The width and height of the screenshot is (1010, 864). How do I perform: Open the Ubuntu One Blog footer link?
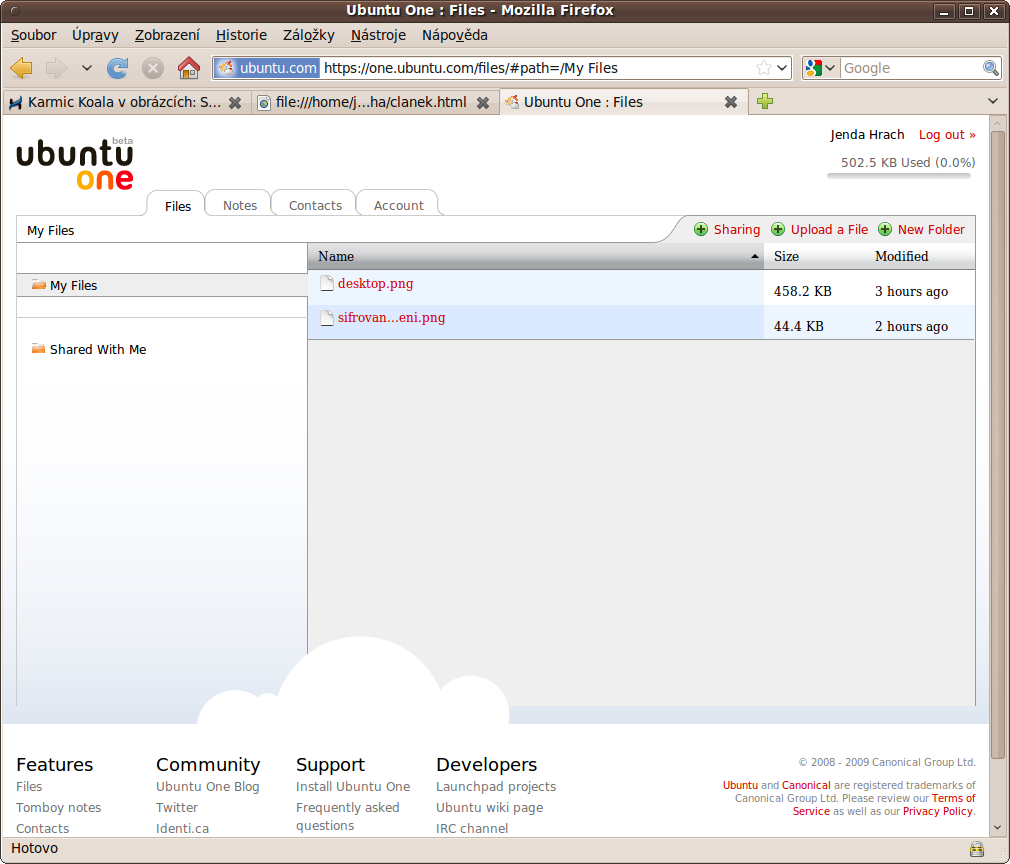click(207, 787)
